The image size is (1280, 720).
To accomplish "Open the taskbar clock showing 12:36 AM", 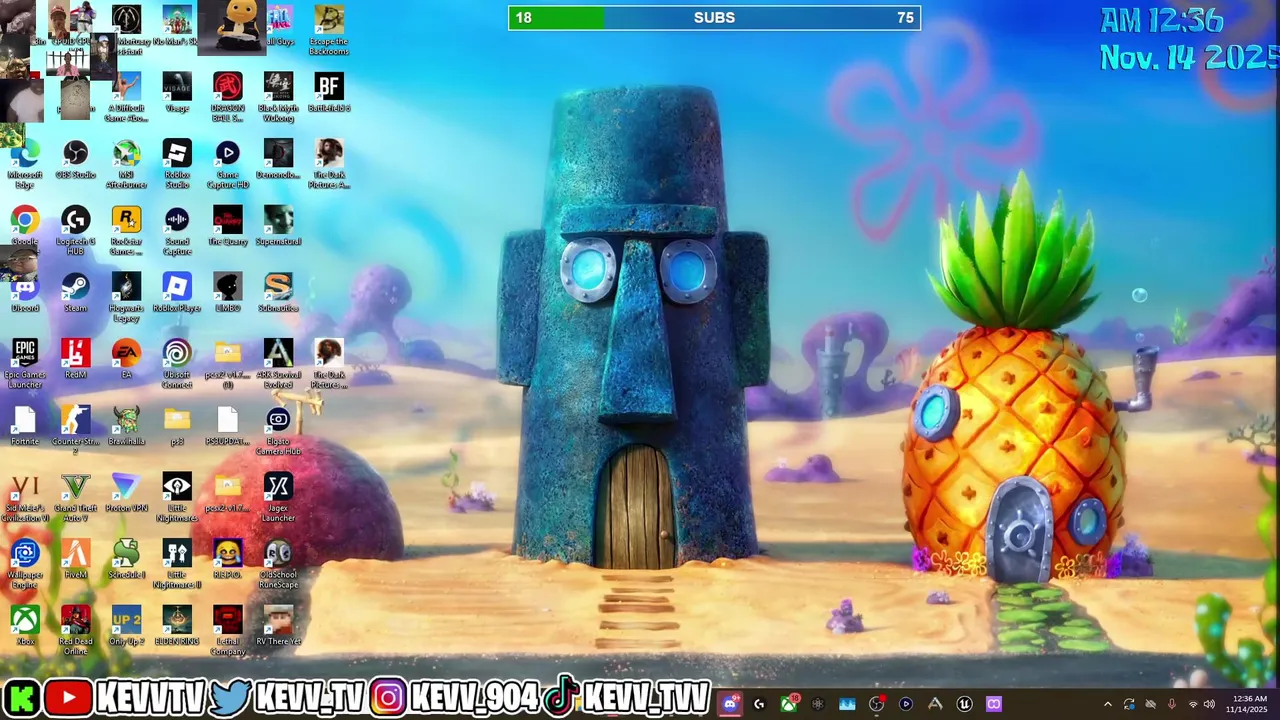I will pyautogui.click(x=1249, y=704).
